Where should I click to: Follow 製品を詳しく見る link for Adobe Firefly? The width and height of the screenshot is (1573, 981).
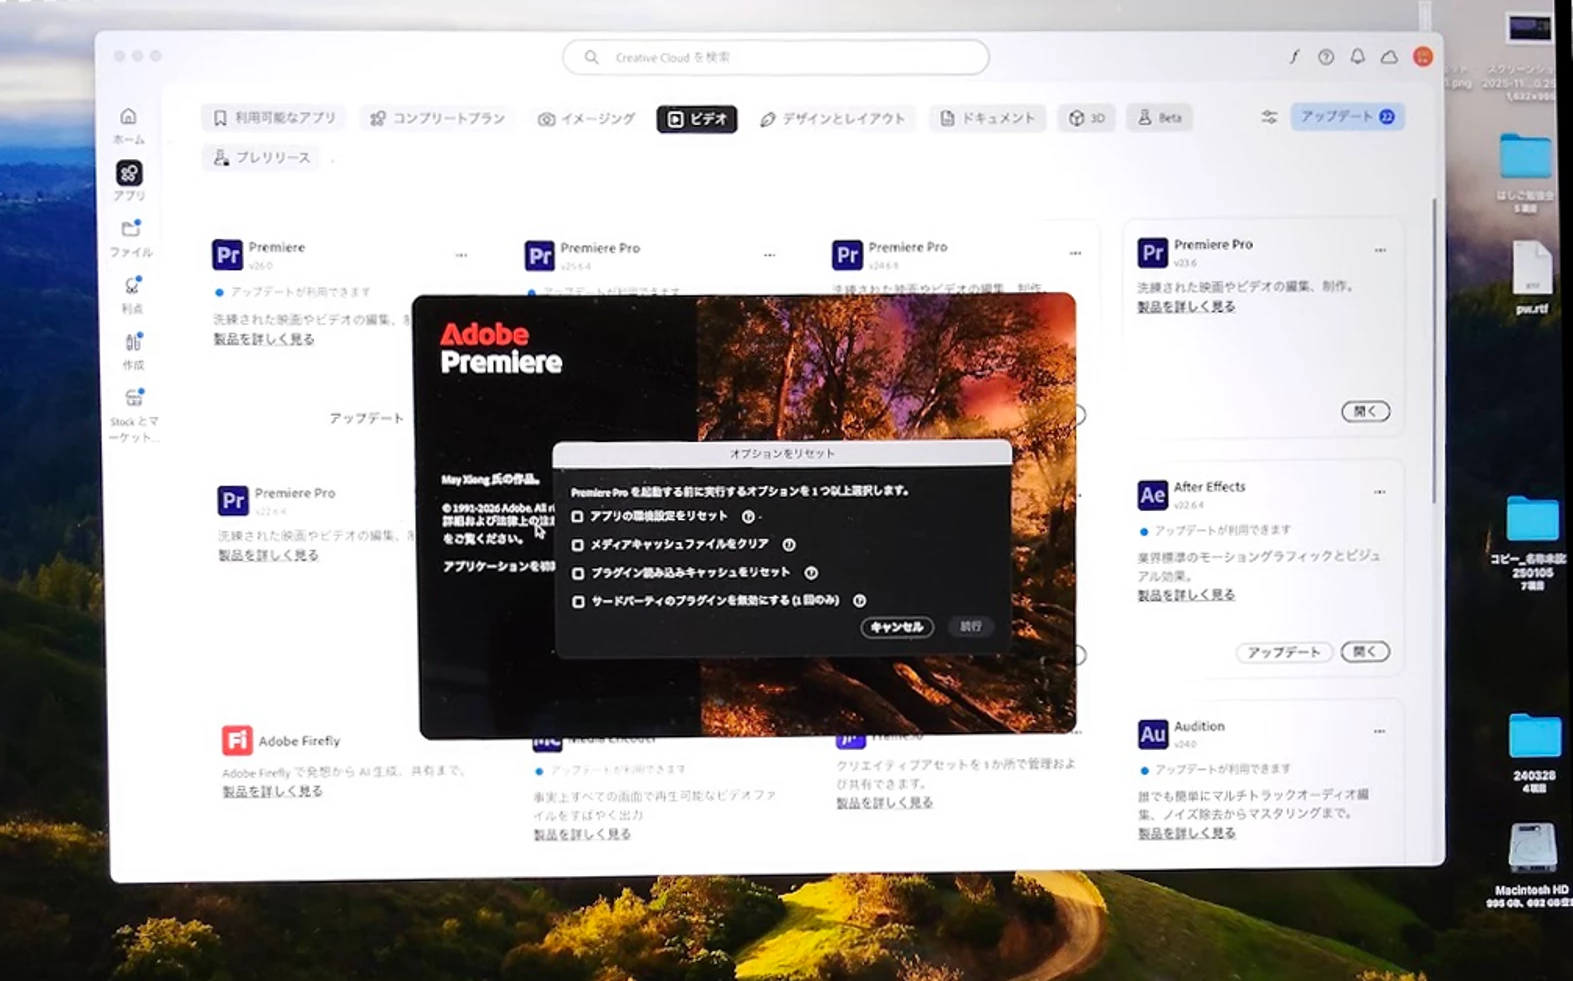tap(272, 790)
